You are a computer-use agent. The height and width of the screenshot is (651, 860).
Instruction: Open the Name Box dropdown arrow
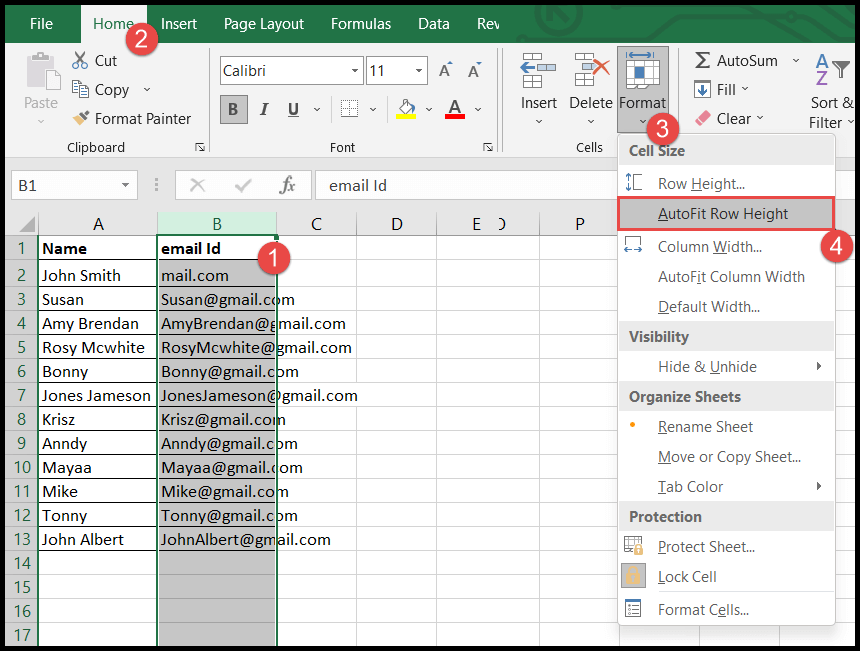[126, 185]
